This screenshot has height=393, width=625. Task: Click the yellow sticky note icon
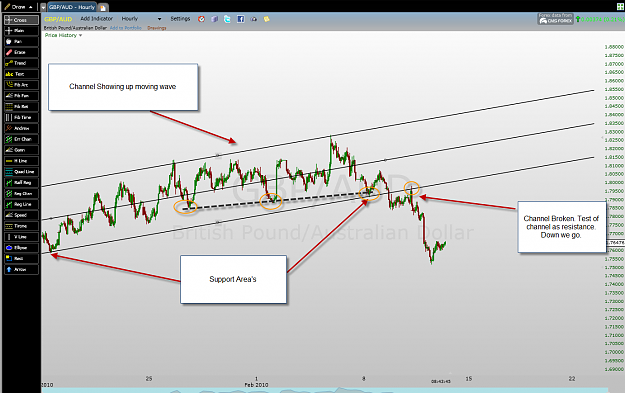(x=266, y=19)
